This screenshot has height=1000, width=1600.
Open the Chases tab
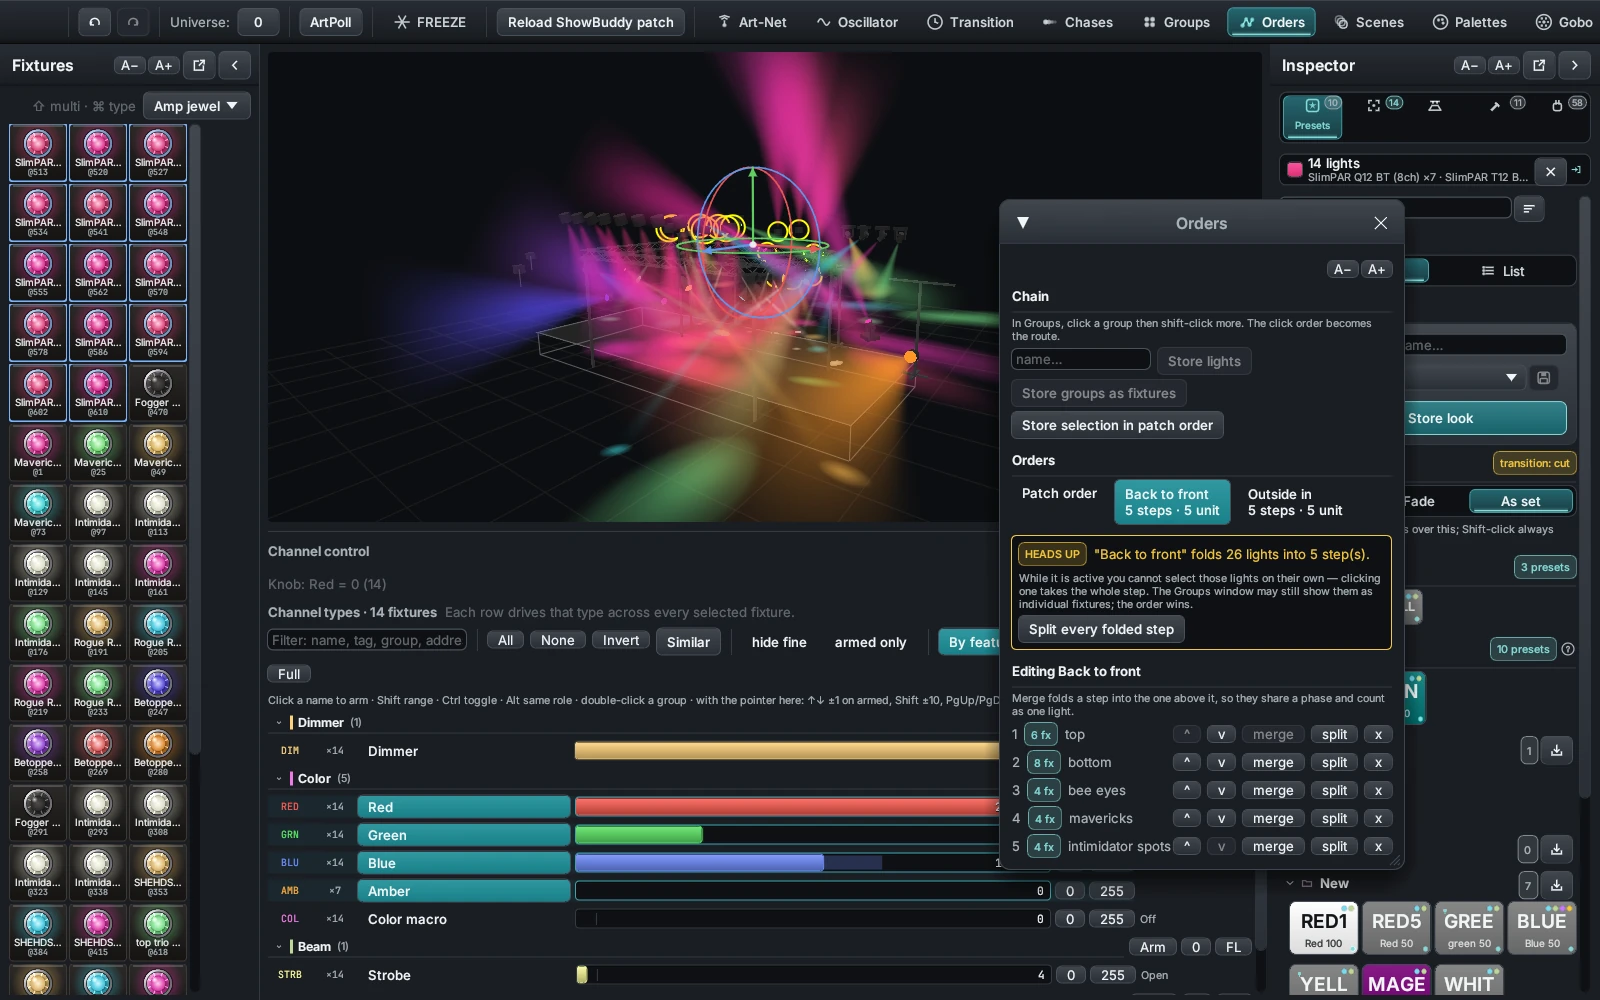pyautogui.click(x=1077, y=22)
